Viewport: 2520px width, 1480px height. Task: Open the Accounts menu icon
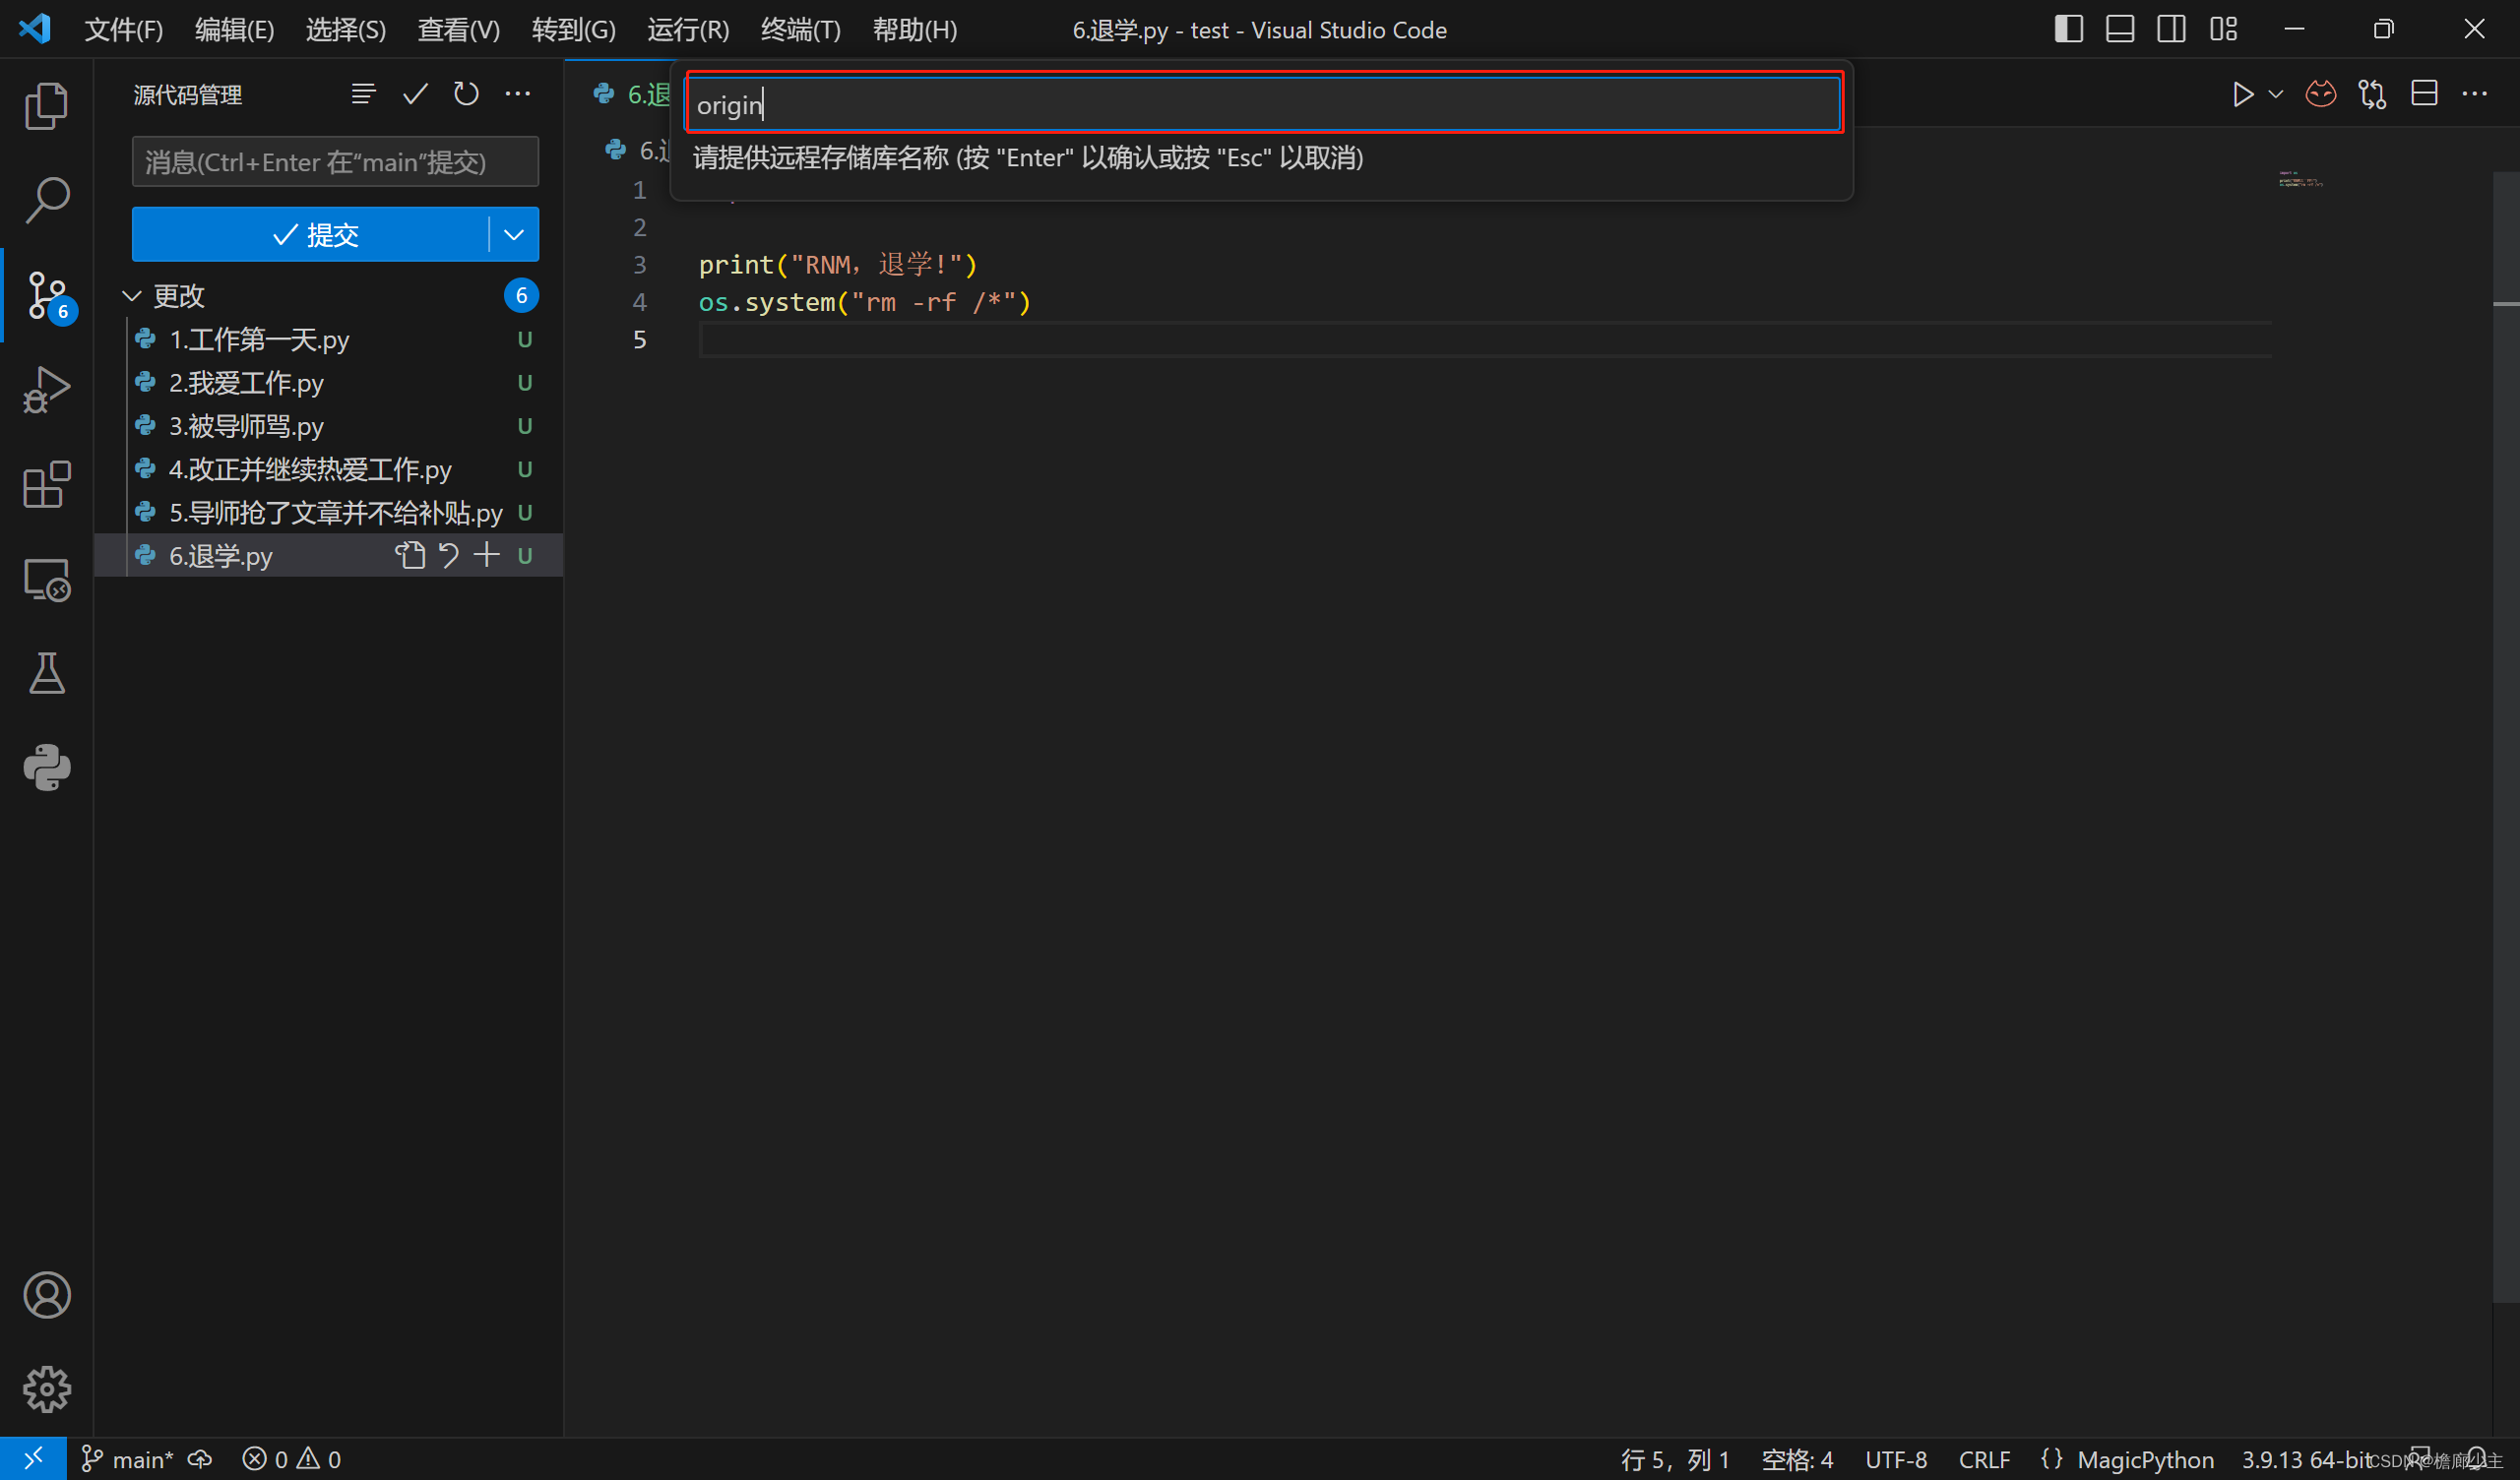[46, 1295]
